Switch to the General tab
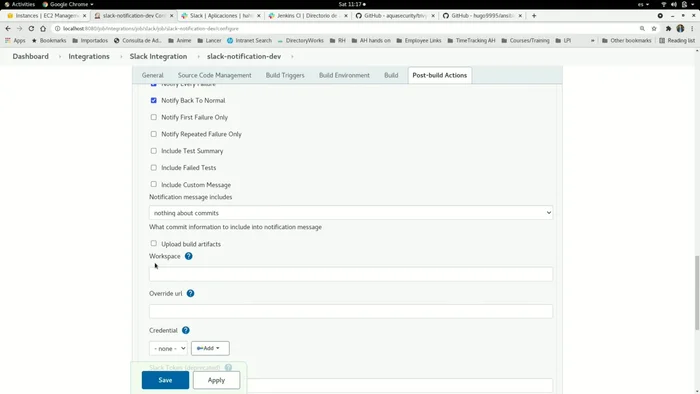 153,75
